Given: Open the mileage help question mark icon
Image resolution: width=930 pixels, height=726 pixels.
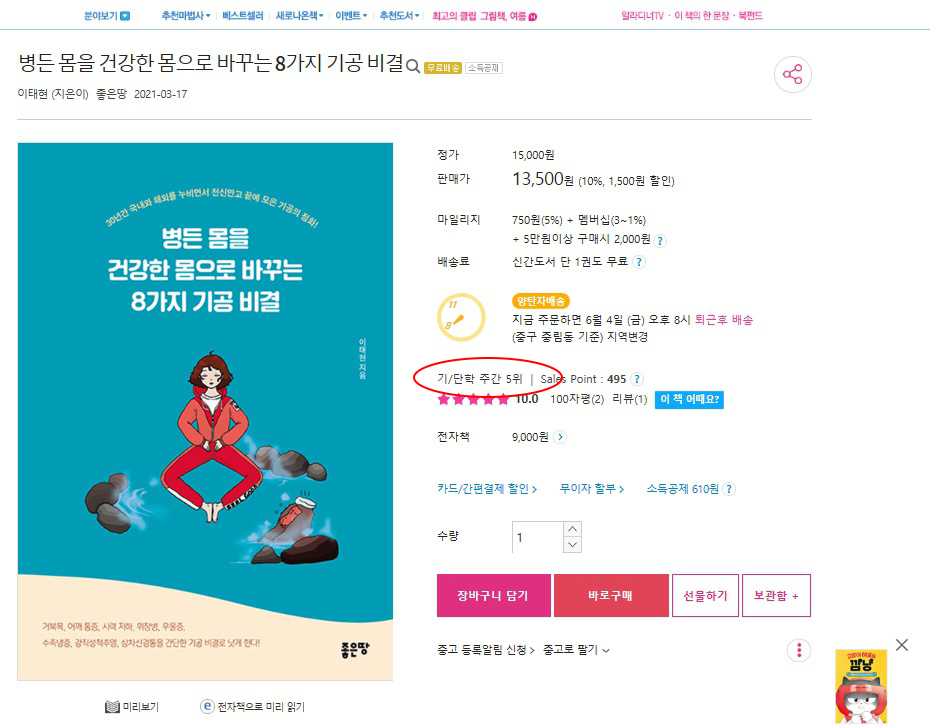Looking at the screenshot, I should [660, 241].
